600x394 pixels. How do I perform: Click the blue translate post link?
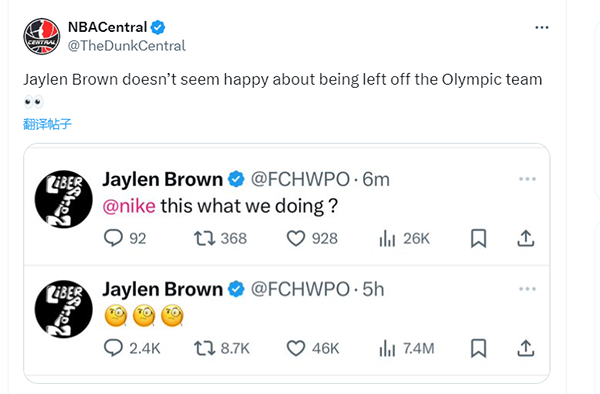pos(47,124)
